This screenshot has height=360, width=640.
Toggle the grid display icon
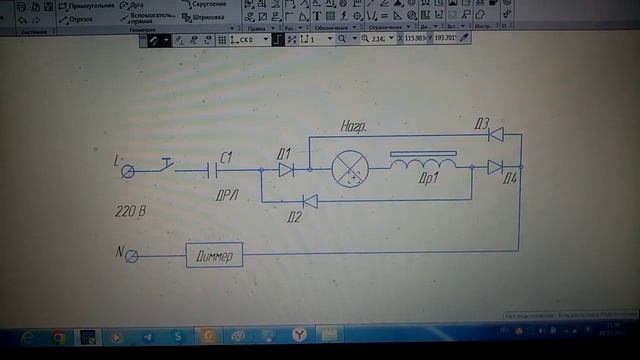click(x=222, y=40)
